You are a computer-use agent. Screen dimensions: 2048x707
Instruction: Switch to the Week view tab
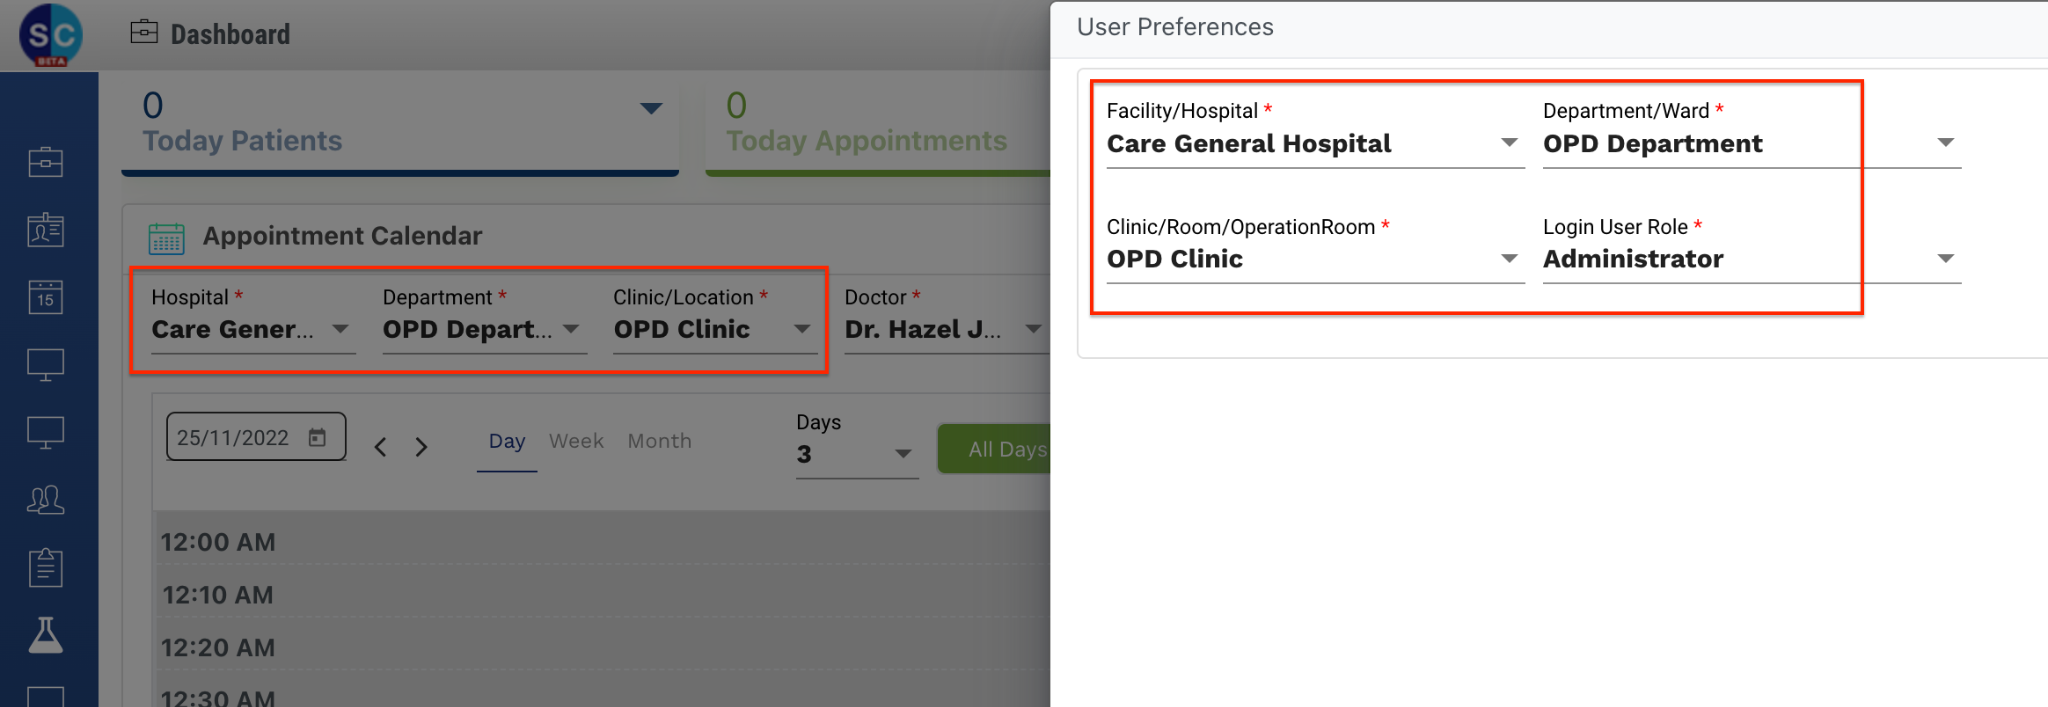coord(576,441)
